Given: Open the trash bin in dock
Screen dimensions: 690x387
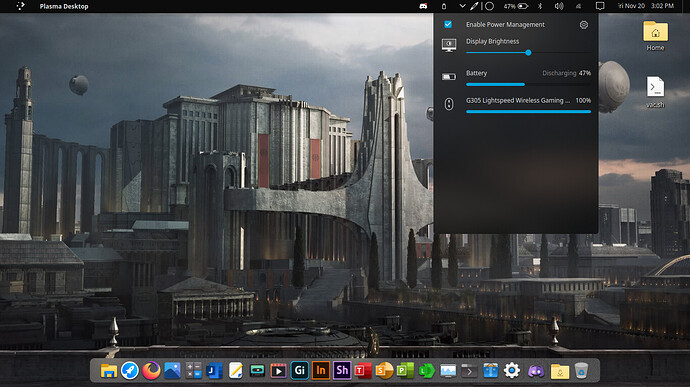Looking at the screenshot, I should pos(581,371).
